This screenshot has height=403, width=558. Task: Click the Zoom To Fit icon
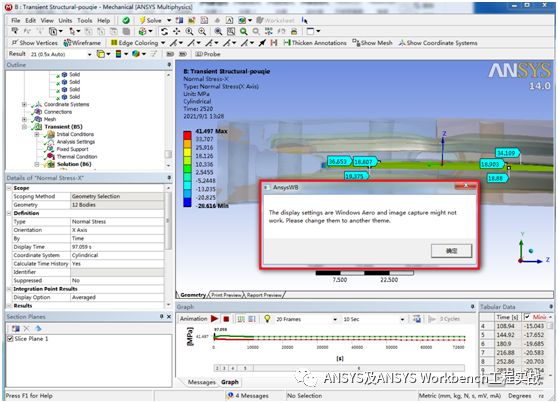pyautogui.click(x=218, y=31)
